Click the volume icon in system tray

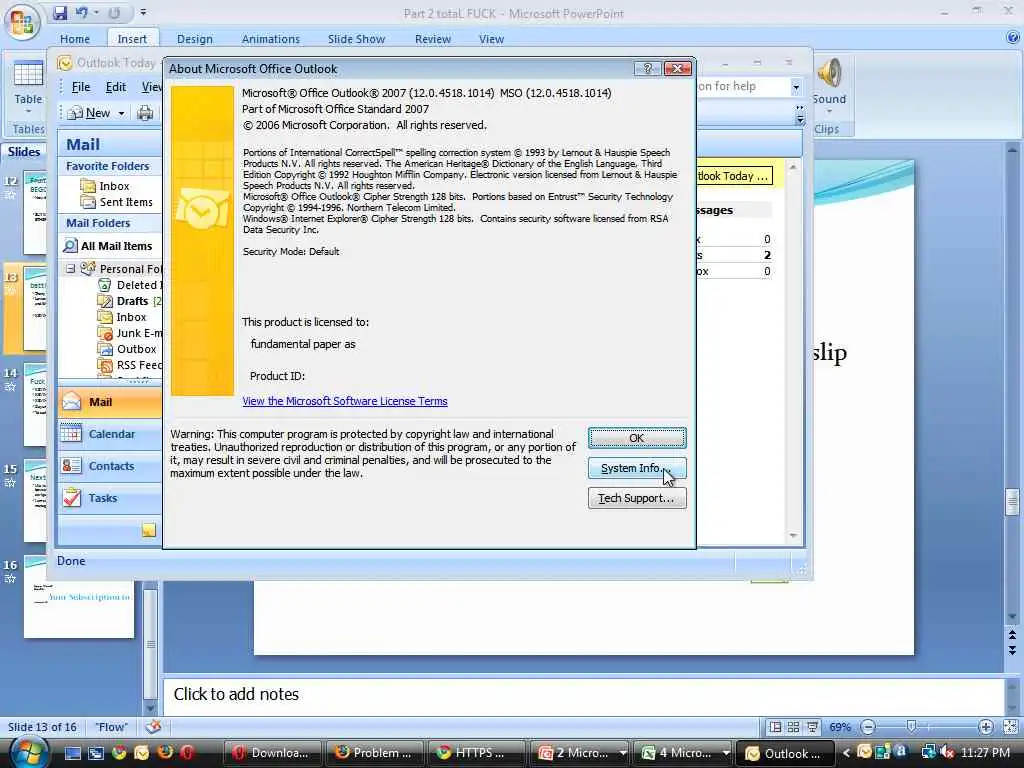point(946,753)
